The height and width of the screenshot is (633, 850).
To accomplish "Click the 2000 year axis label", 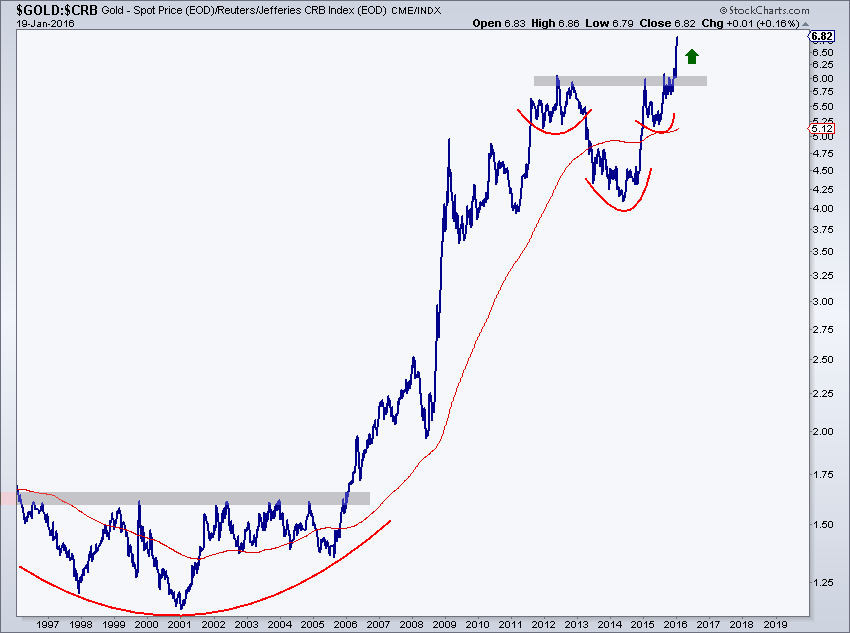I will tap(146, 625).
